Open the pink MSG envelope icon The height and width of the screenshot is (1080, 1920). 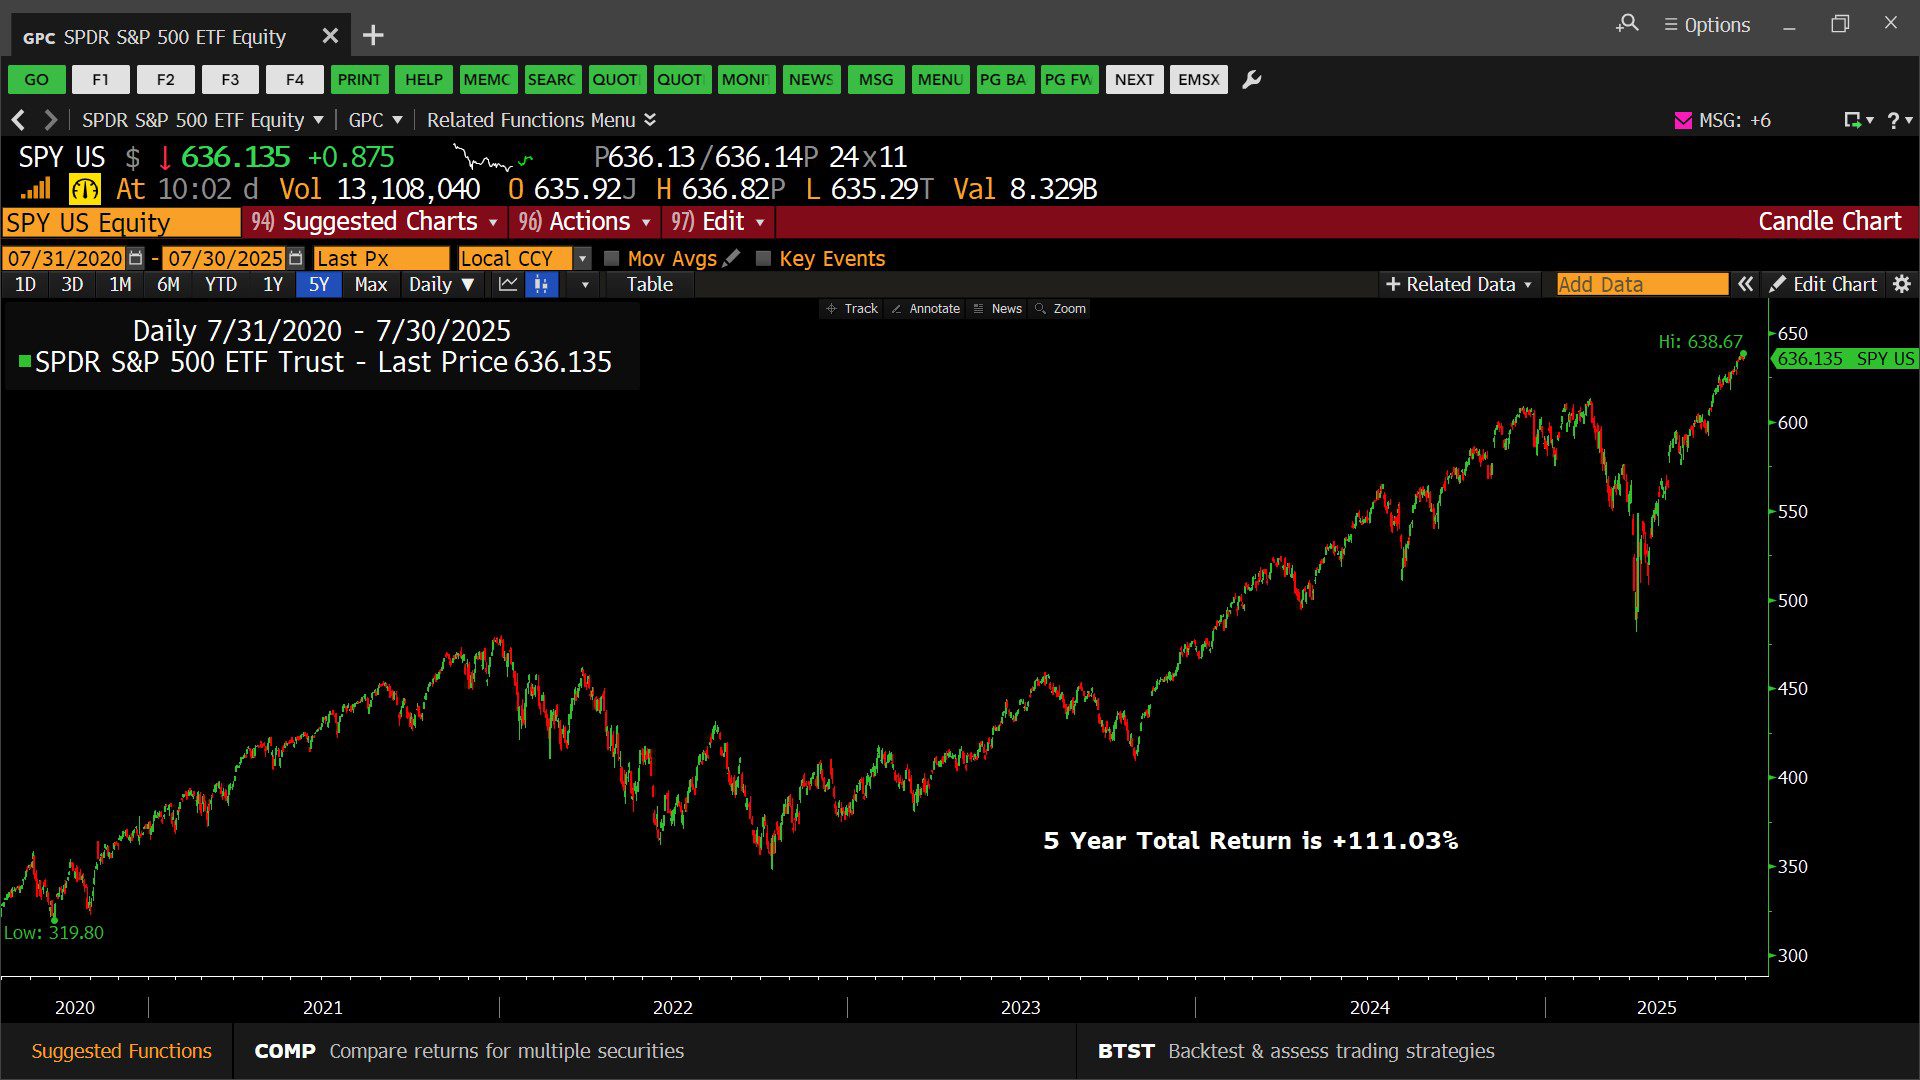(1684, 120)
